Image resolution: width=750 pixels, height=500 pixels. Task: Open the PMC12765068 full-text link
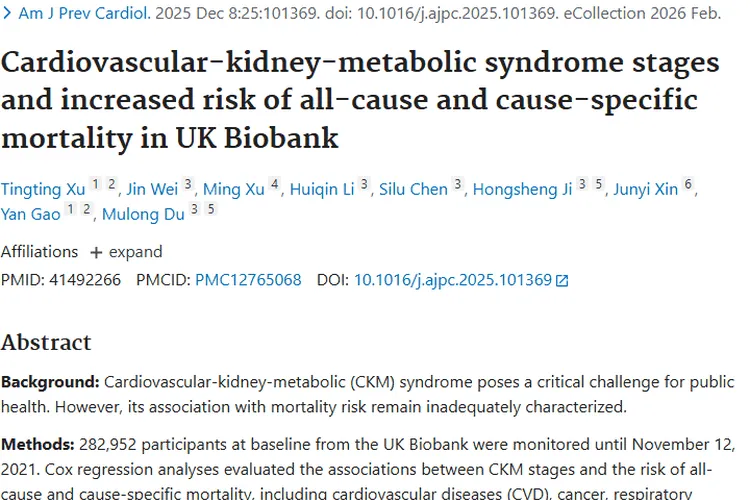[x=248, y=280]
